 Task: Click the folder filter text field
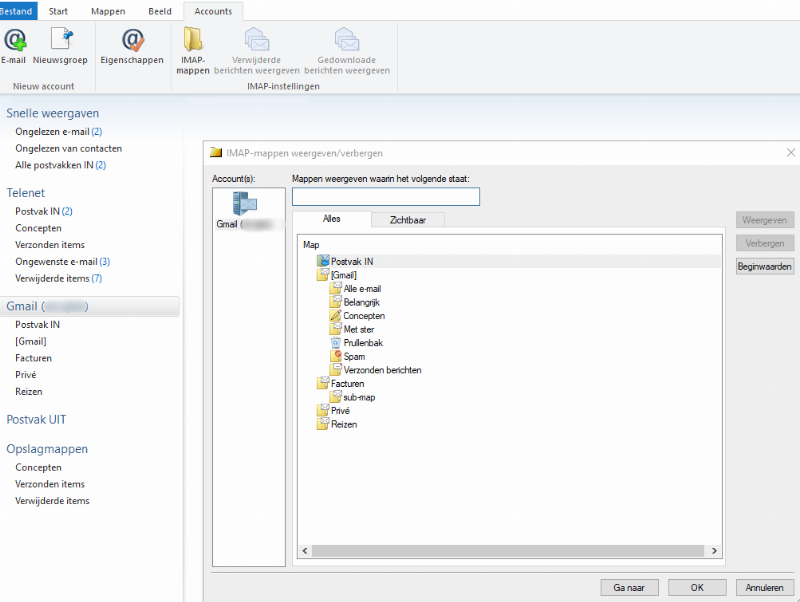tap(385, 197)
